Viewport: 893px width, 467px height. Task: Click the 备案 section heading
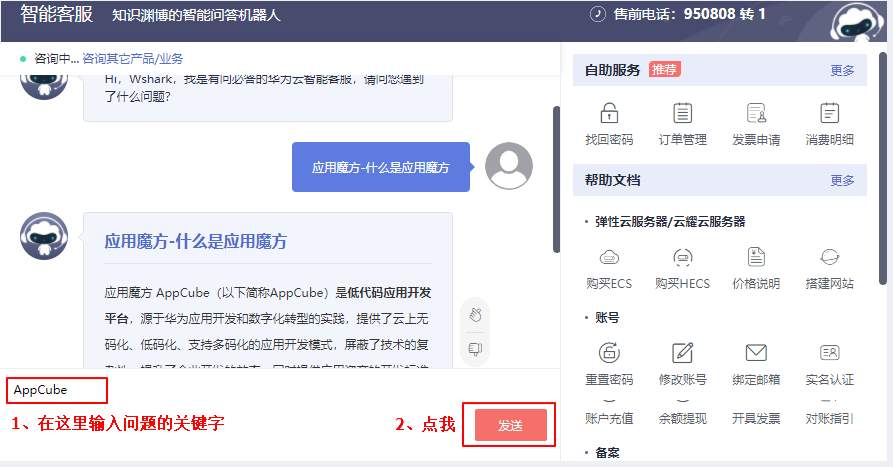click(607, 453)
